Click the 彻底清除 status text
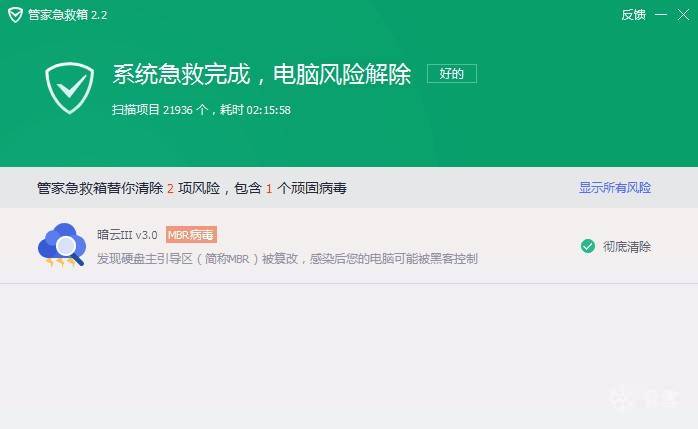698x429 pixels. coord(627,247)
